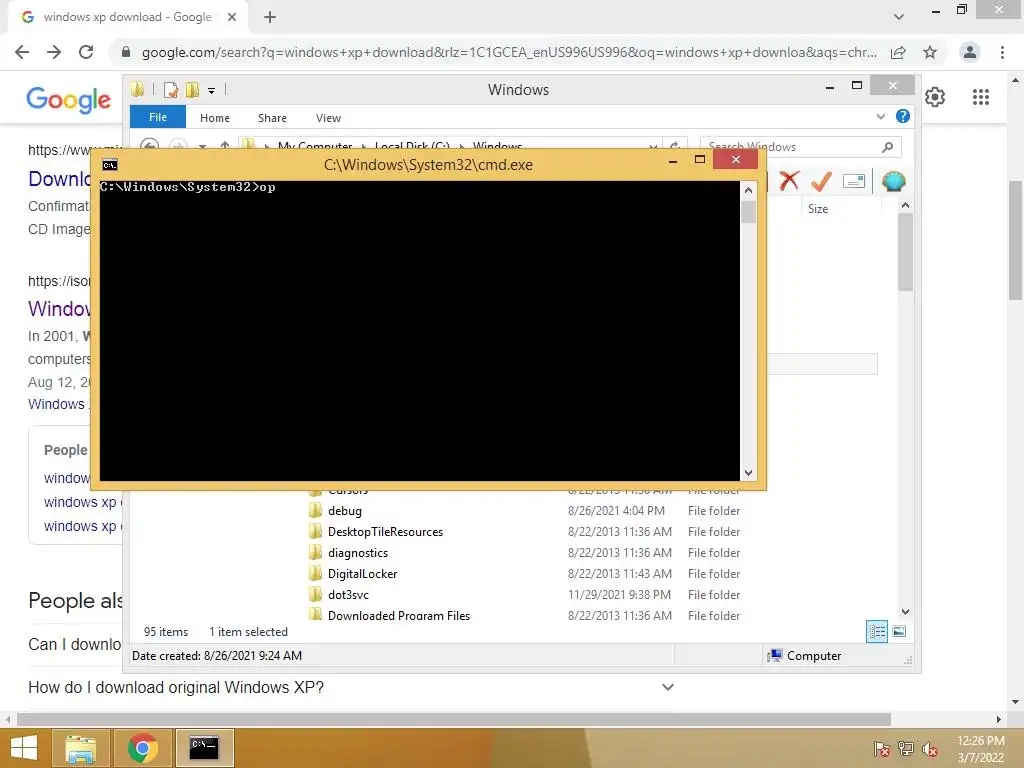Open Explorer help question mark icon
Viewport: 1024px width, 768px height.
[903, 116]
